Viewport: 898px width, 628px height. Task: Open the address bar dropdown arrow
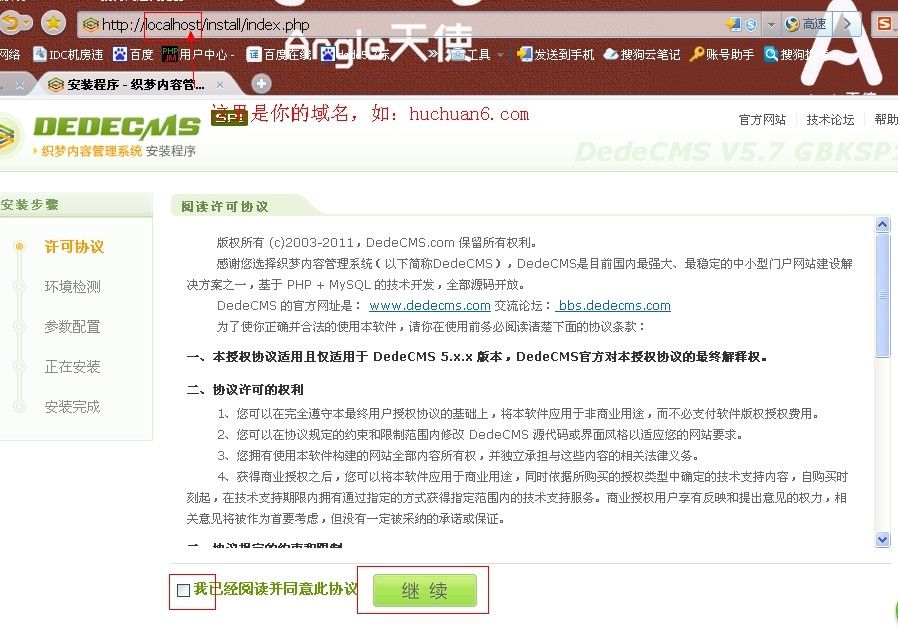pyautogui.click(x=771, y=25)
